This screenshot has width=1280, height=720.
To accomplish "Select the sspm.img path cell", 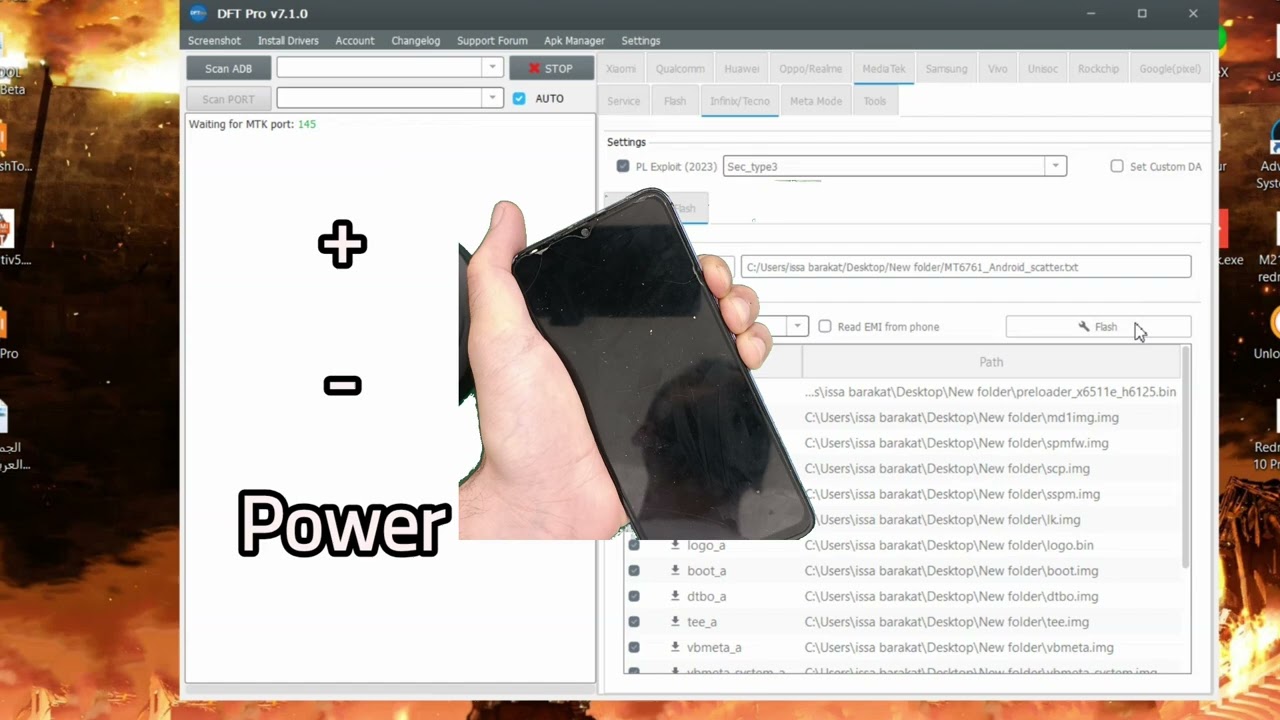I will (x=990, y=494).
